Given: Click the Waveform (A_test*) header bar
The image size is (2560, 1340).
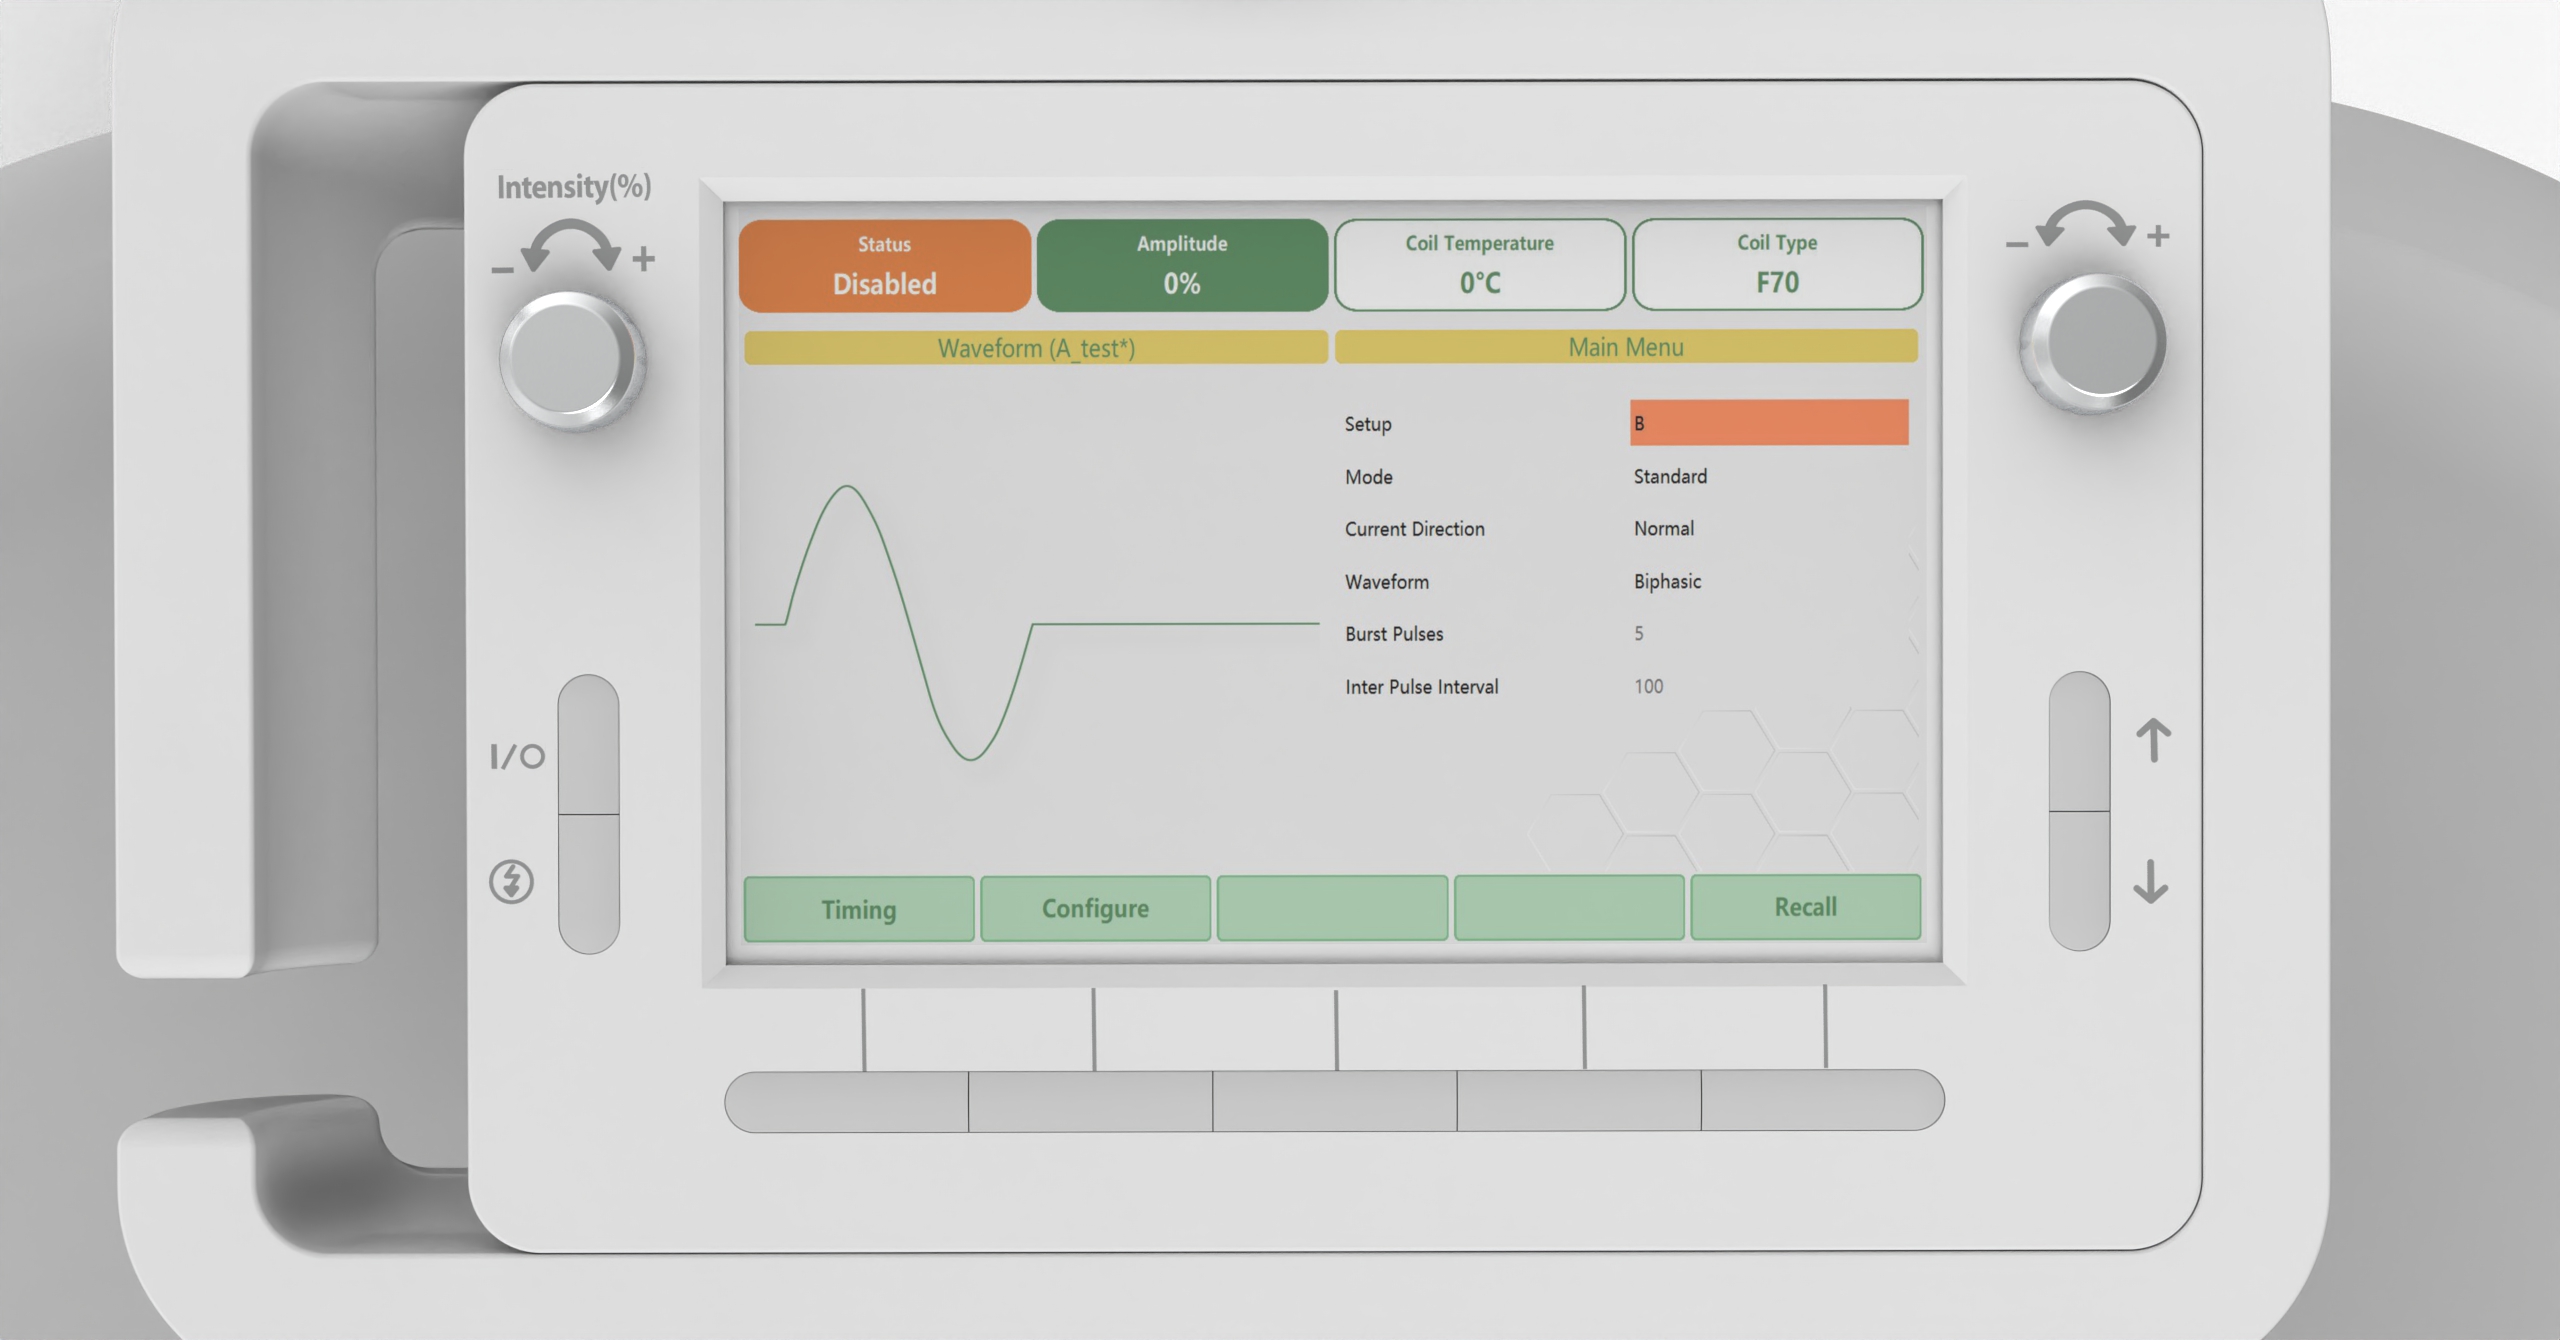Looking at the screenshot, I should [x=1036, y=348].
